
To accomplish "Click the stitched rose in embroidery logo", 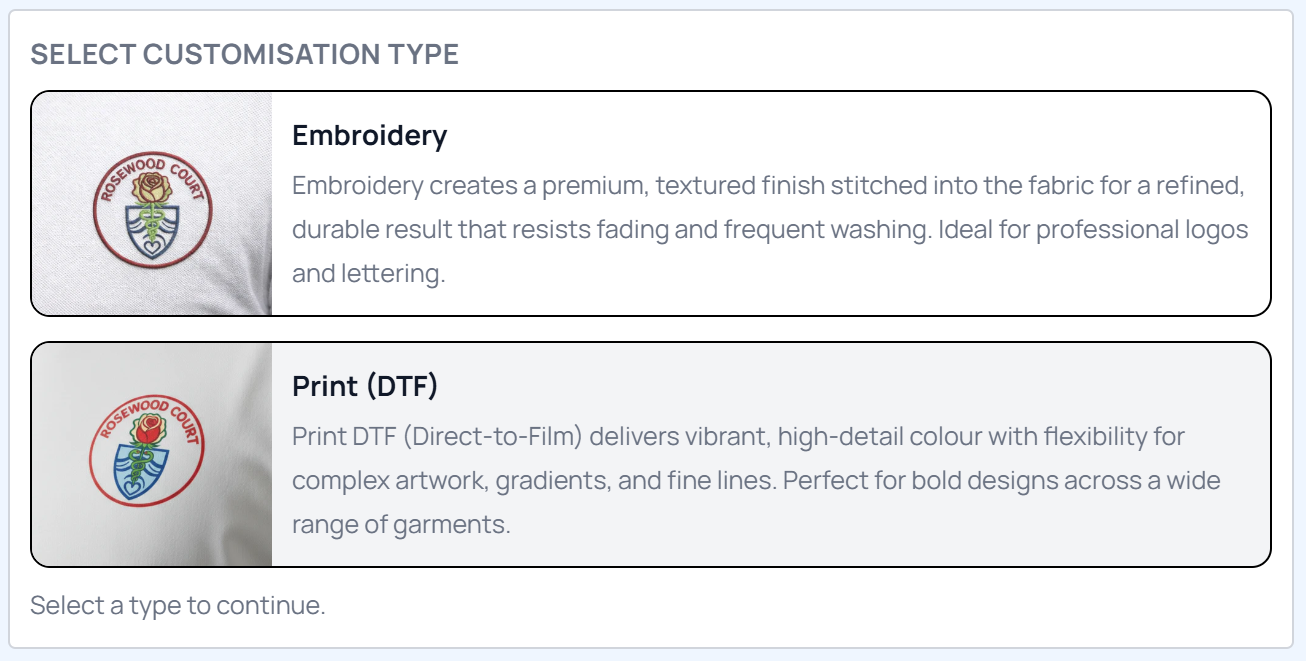I will [152, 186].
